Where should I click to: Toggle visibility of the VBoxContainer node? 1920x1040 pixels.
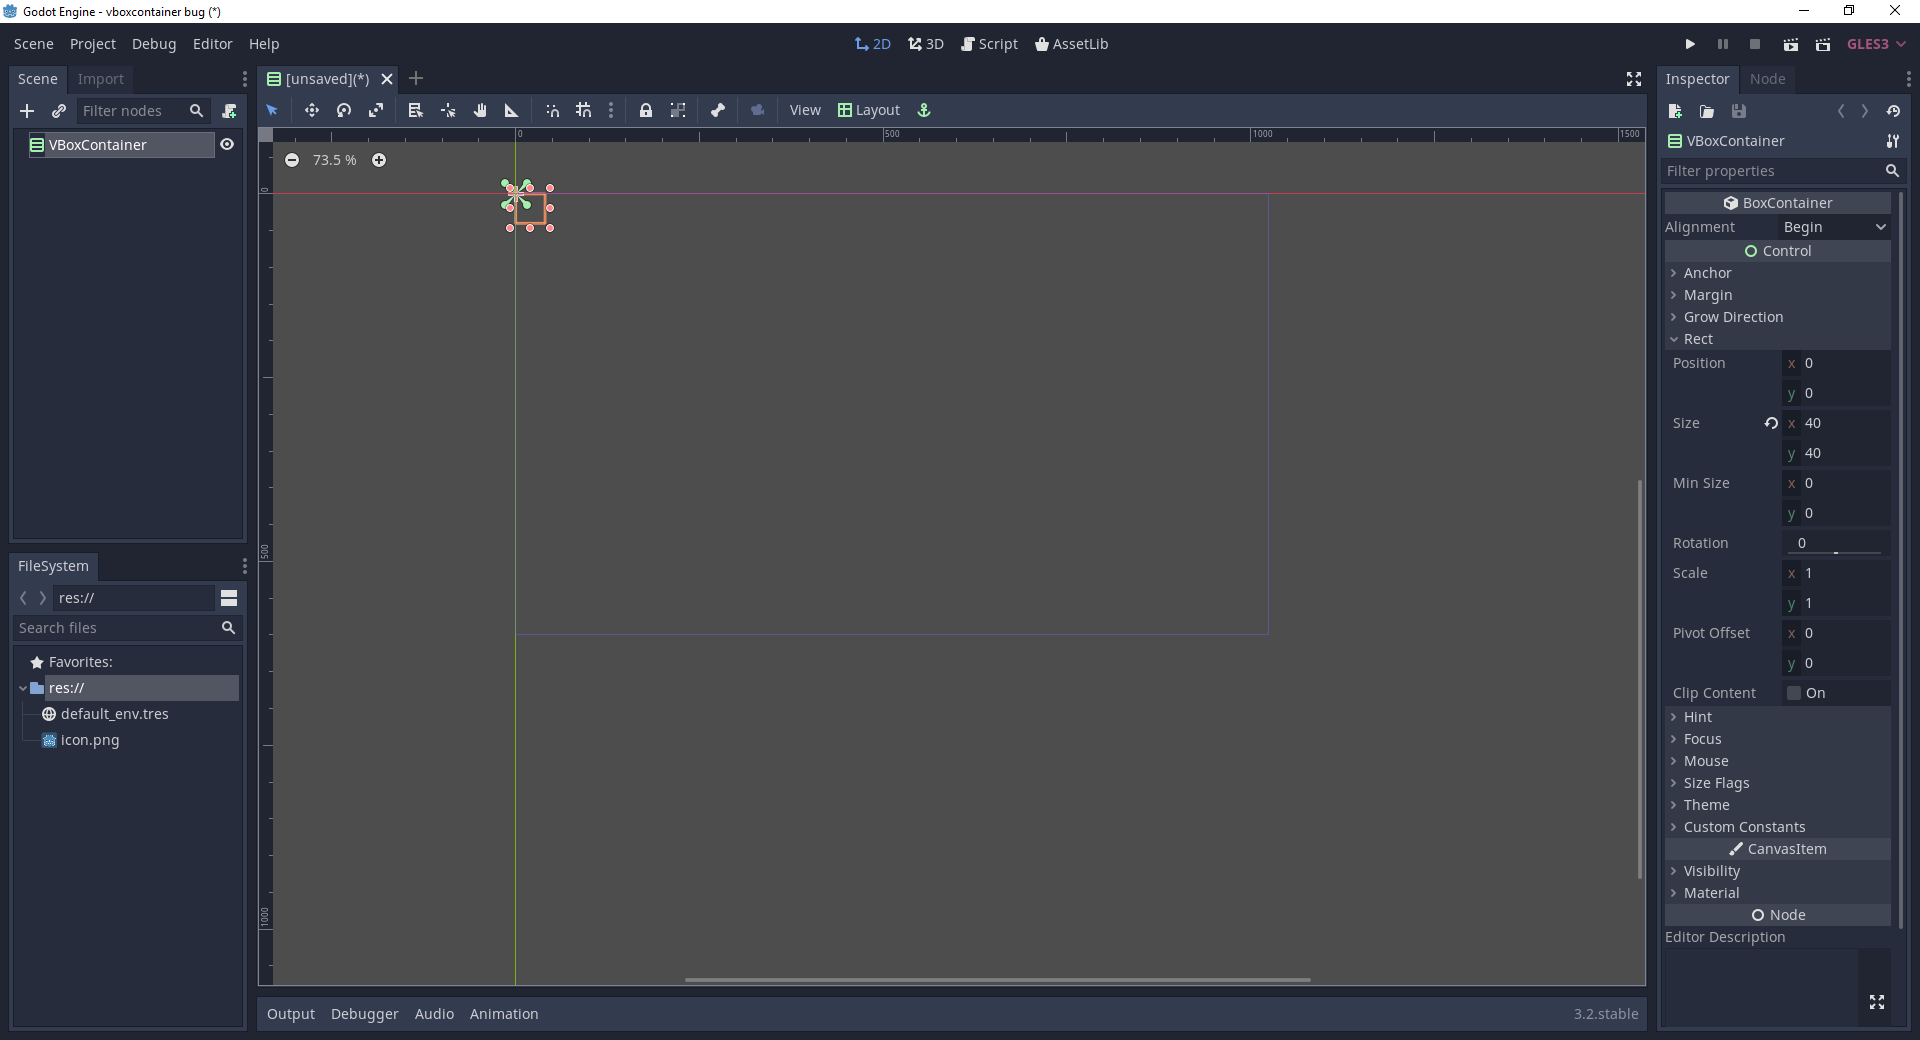click(x=228, y=144)
